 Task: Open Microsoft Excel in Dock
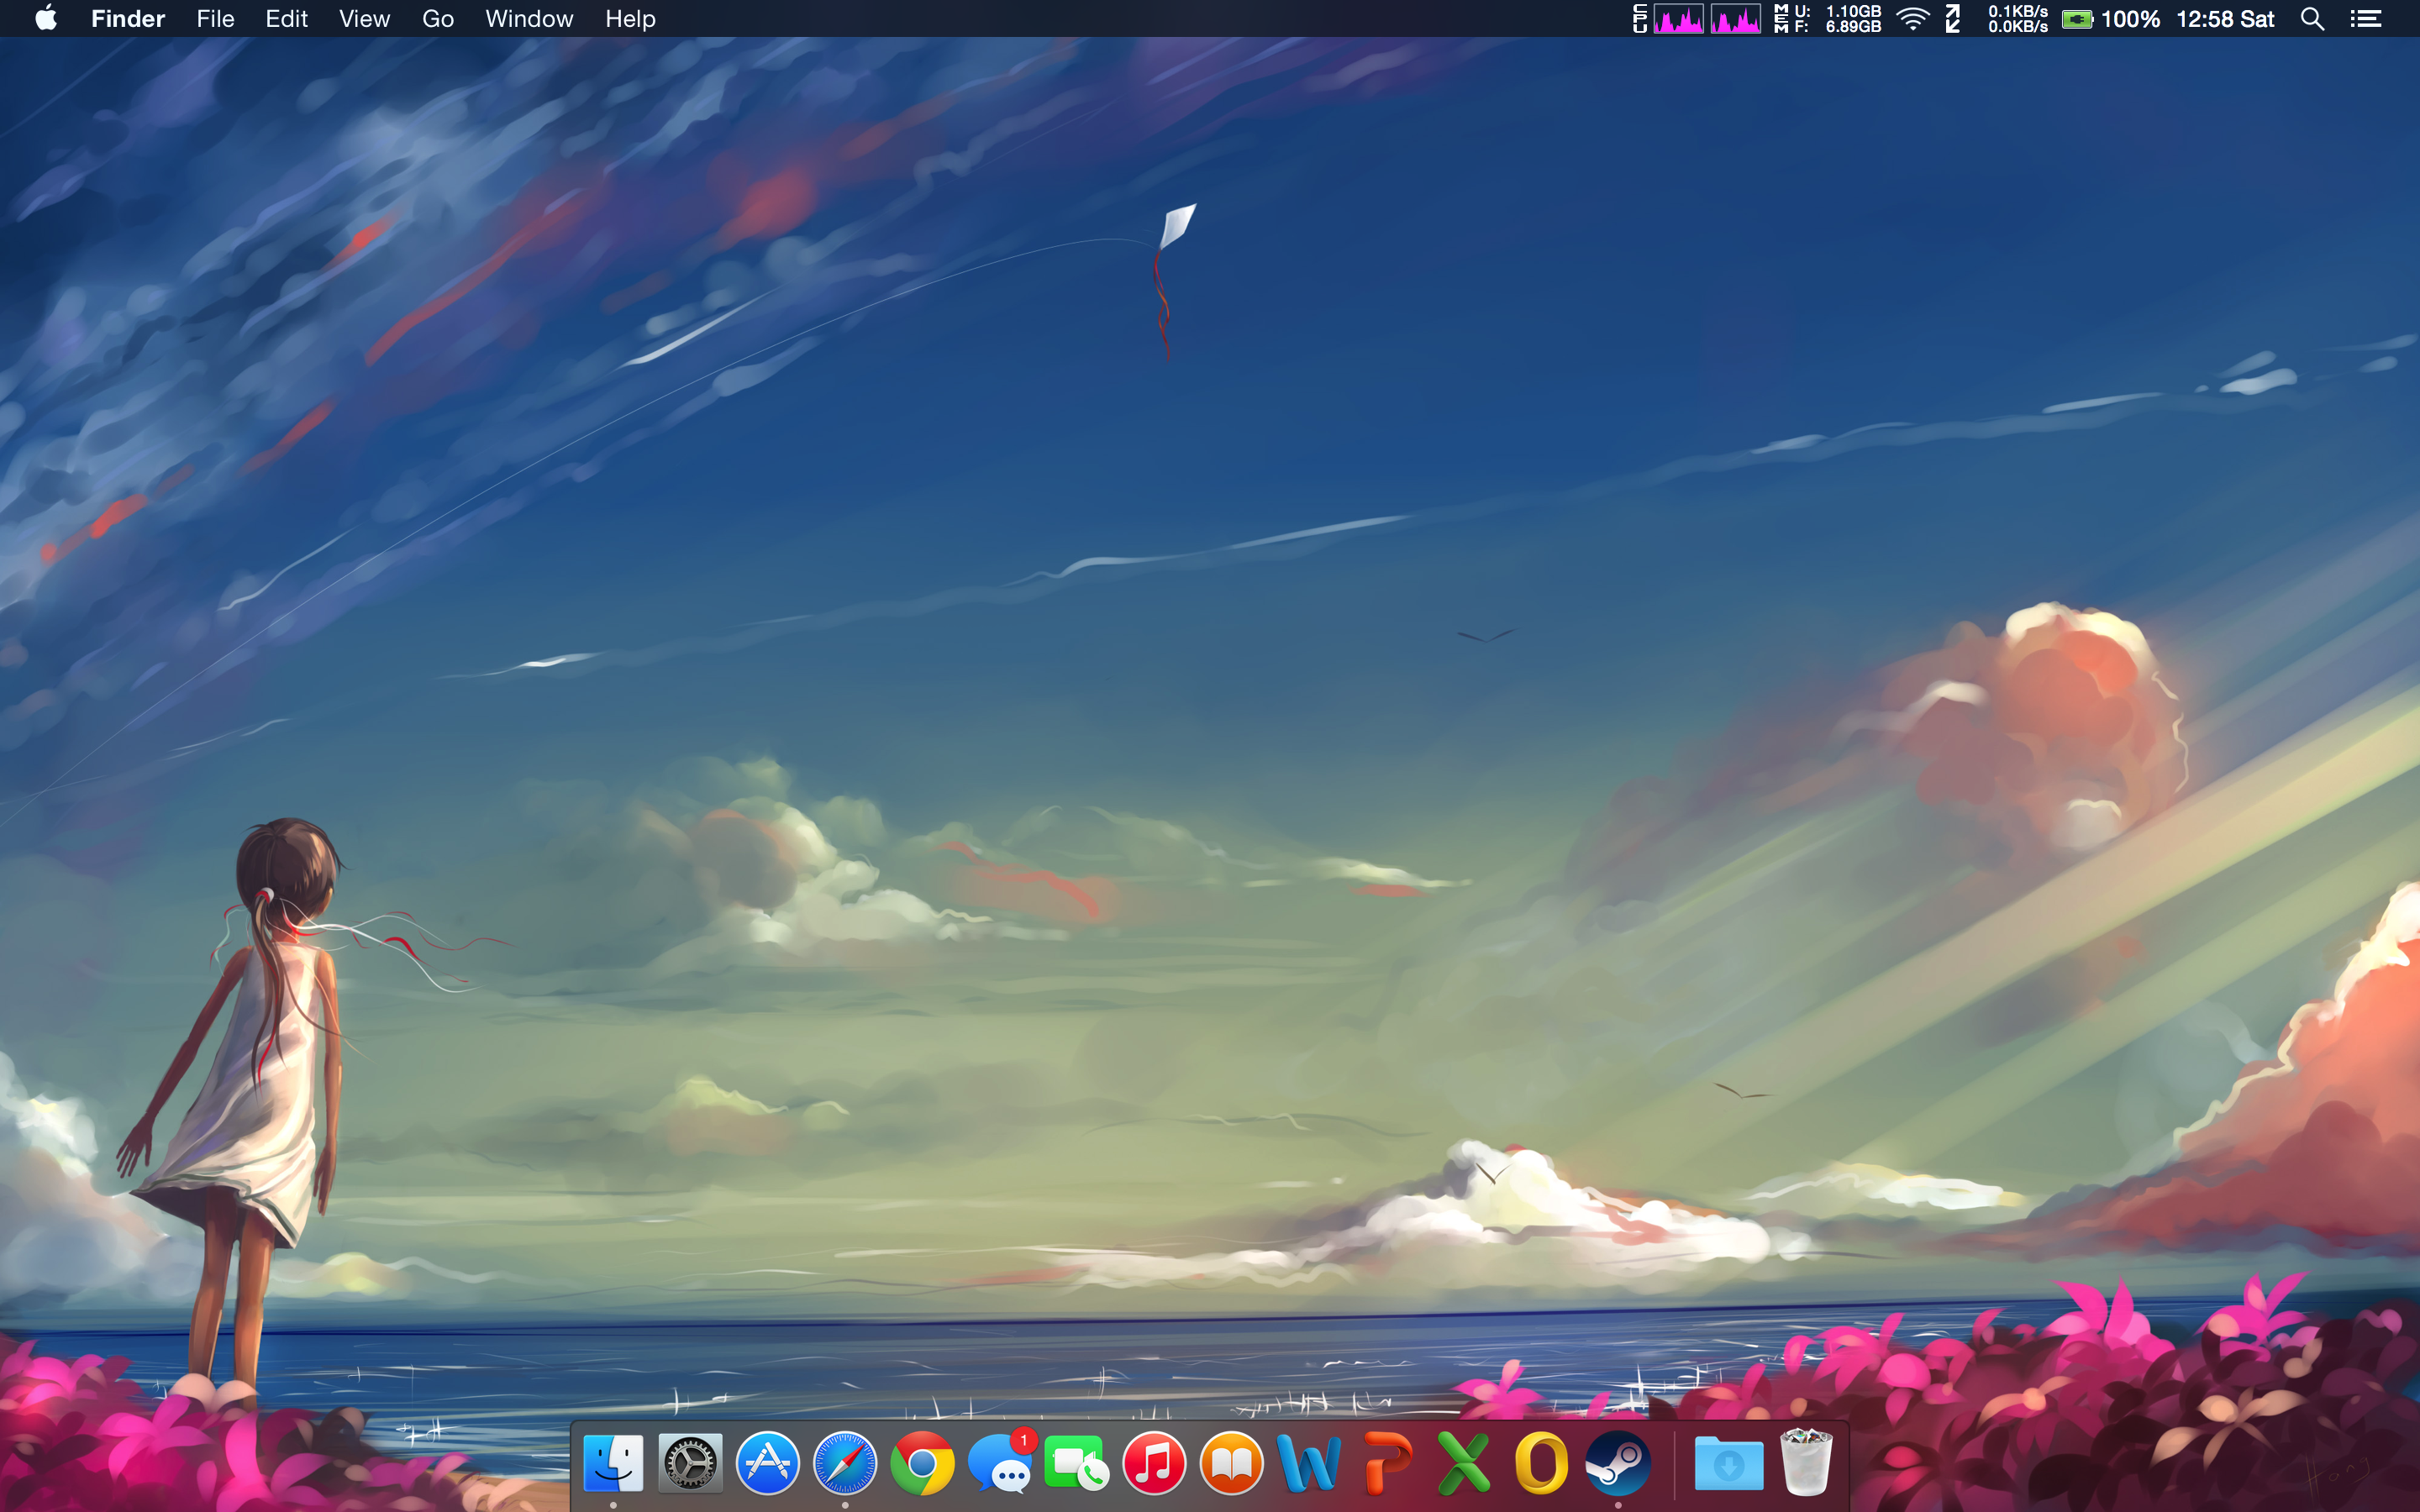(1463, 1463)
